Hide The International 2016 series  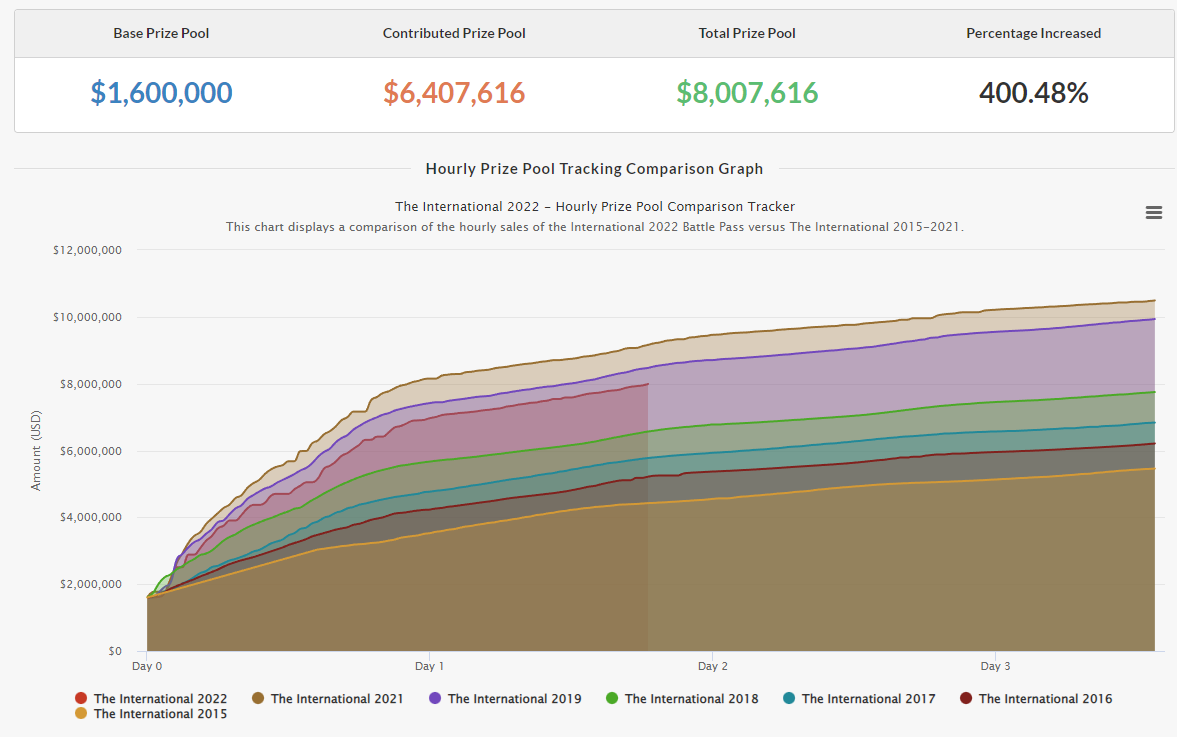[x=1045, y=699]
